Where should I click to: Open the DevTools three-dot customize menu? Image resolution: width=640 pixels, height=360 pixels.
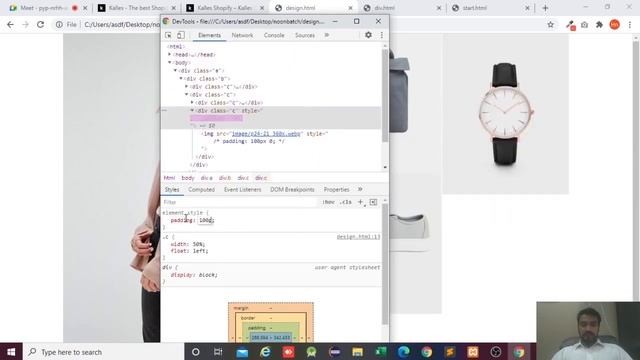(382, 35)
